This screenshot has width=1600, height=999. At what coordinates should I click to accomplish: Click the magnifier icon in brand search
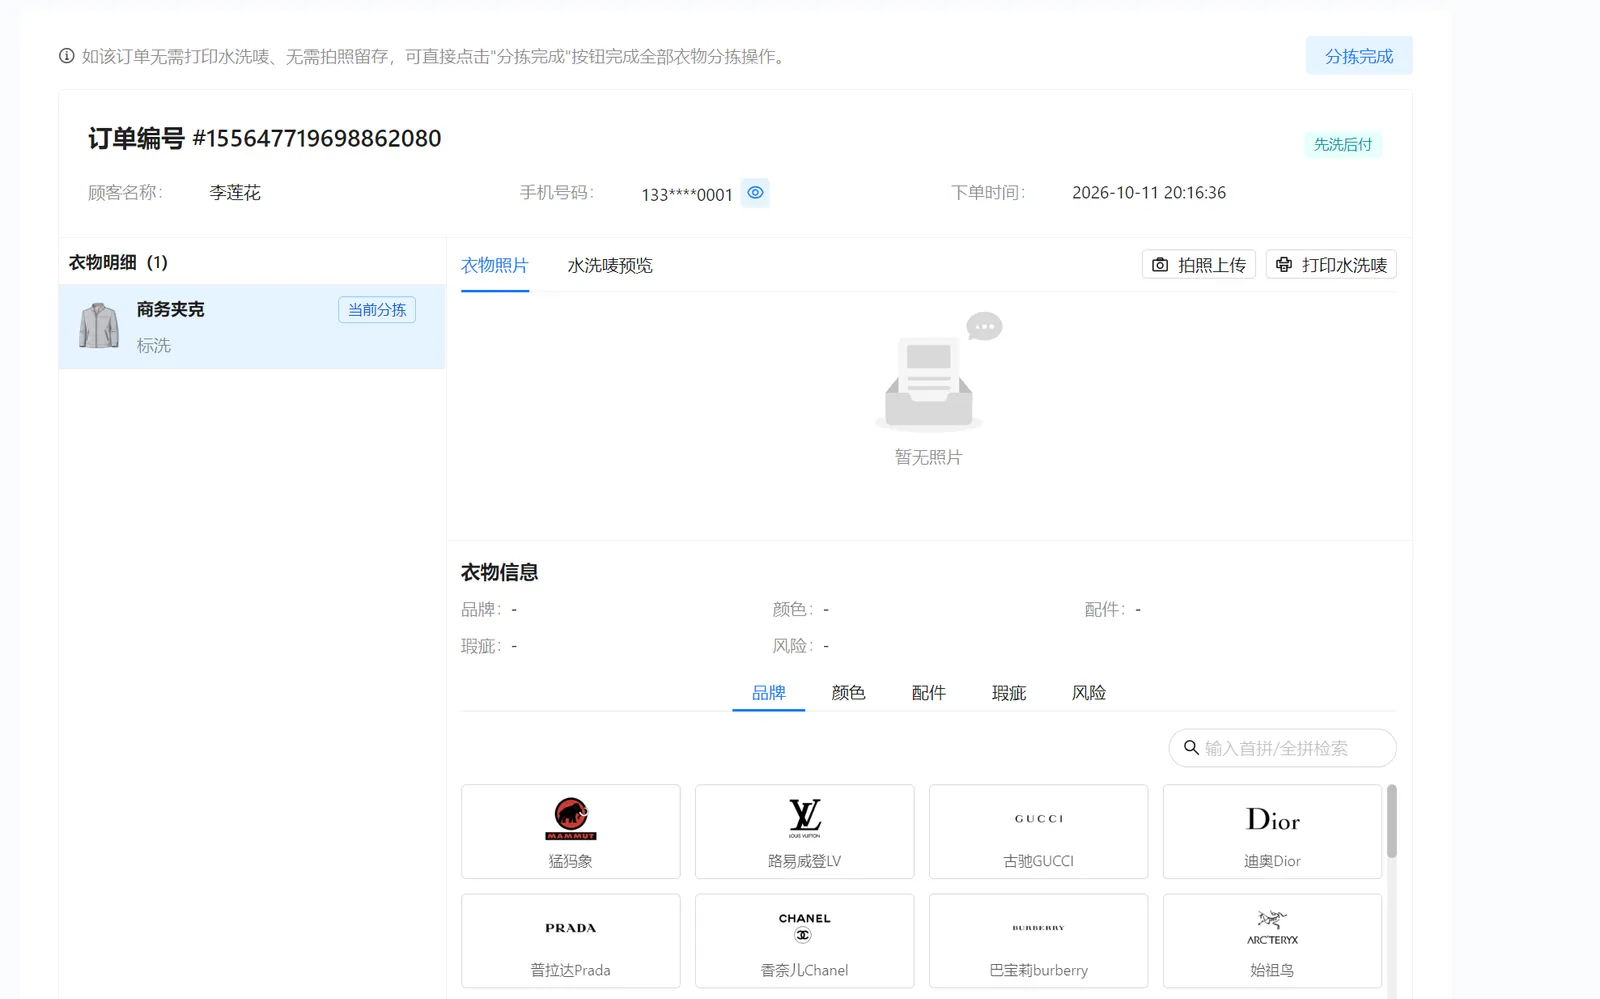click(x=1191, y=747)
